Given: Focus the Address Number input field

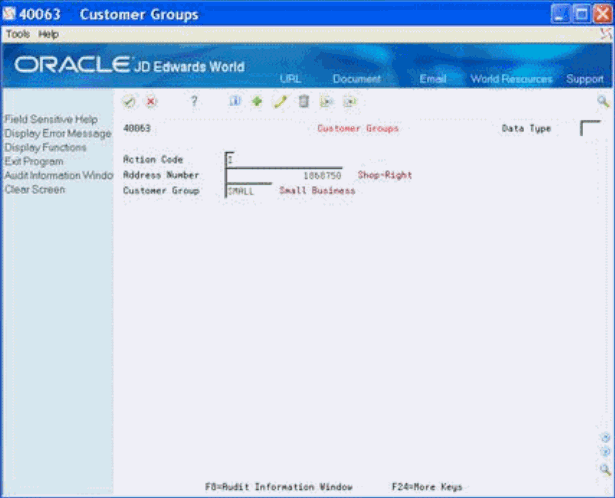Looking at the screenshot, I should pyautogui.click(x=284, y=175).
